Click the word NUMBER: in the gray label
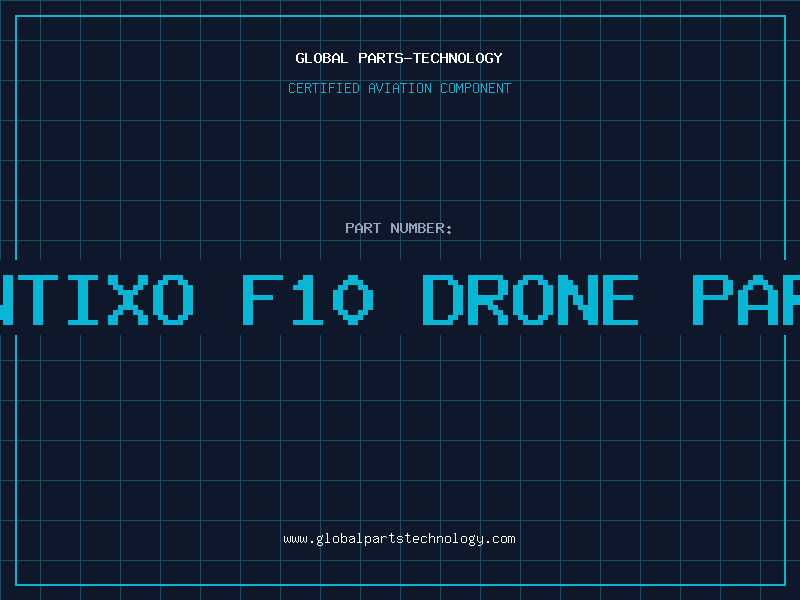This screenshot has width=800, height=600. pyautogui.click(x=421, y=228)
